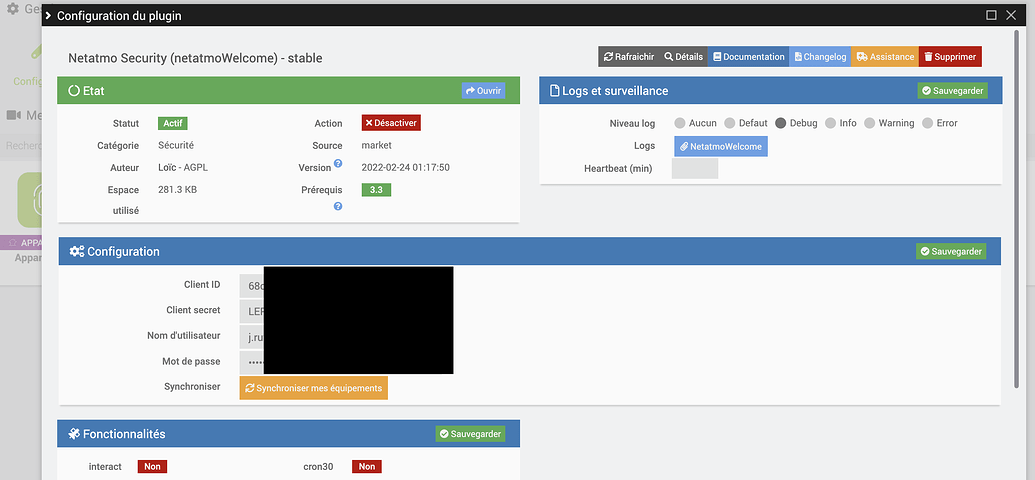This screenshot has height=480, width=1035.
Task: Select the Error log level
Action: click(x=927, y=123)
